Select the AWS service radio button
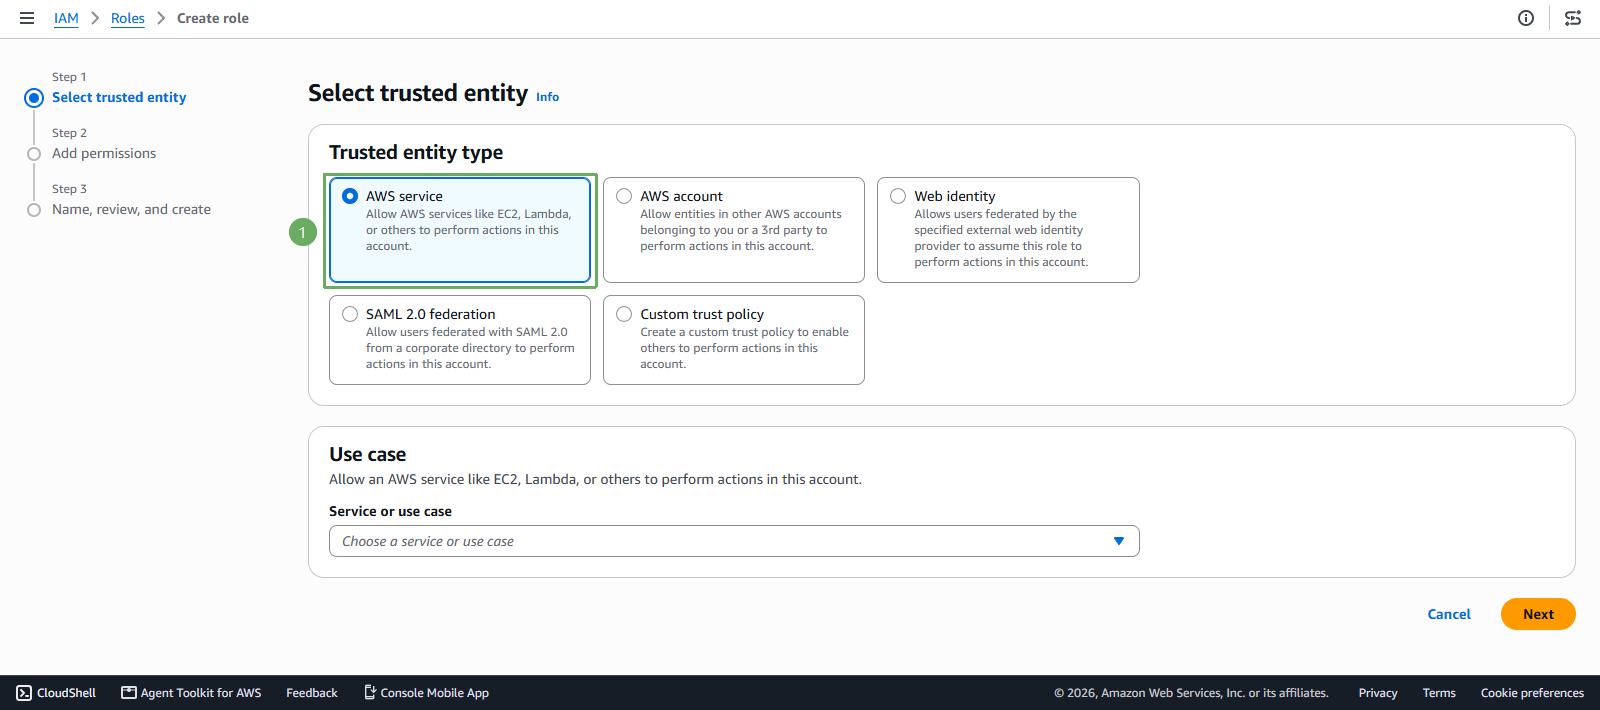The image size is (1600, 710). [350, 196]
